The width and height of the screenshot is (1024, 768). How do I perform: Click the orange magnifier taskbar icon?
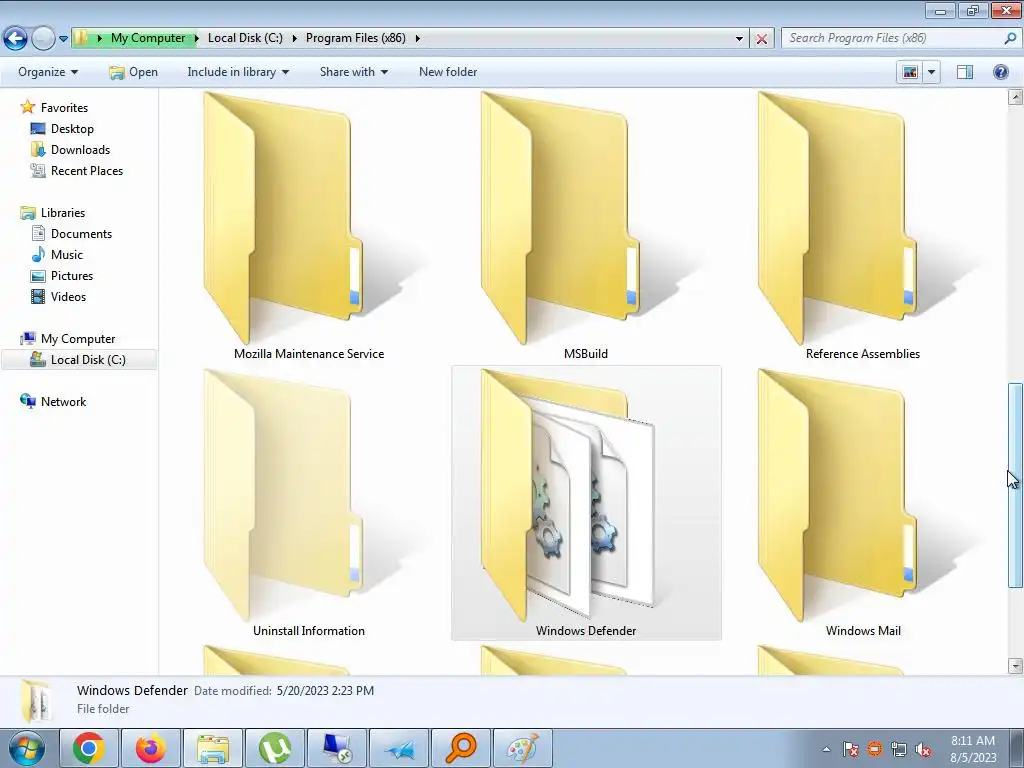pyautogui.click(x=461, y=748)
